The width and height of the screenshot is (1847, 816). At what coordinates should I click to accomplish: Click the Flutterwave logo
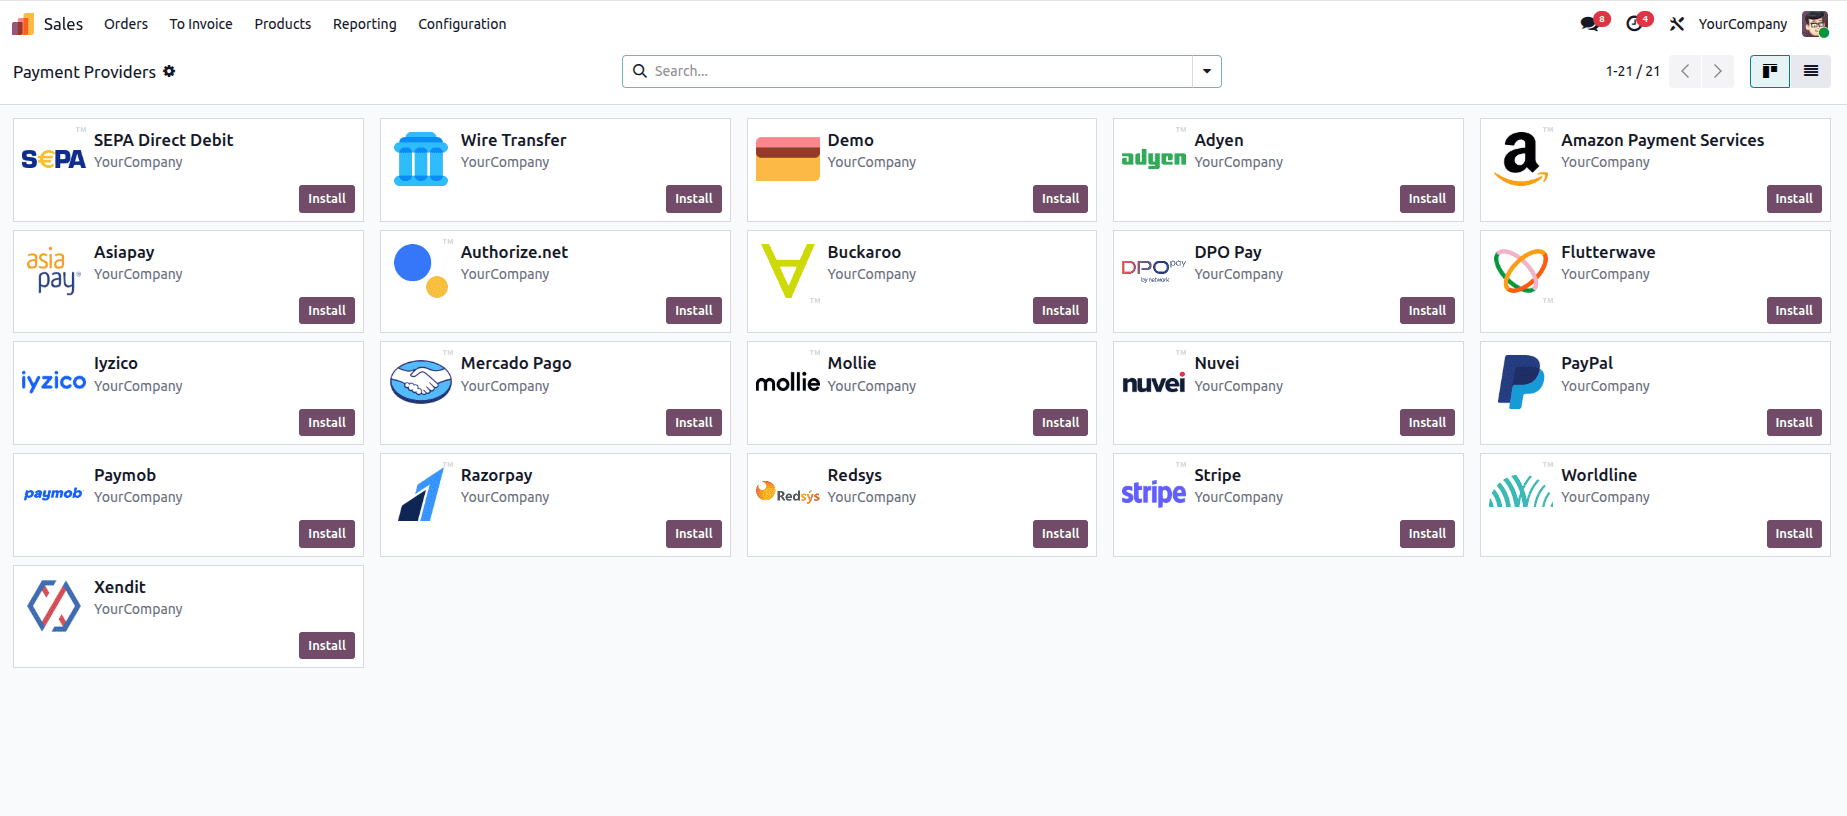point(1521,271)
